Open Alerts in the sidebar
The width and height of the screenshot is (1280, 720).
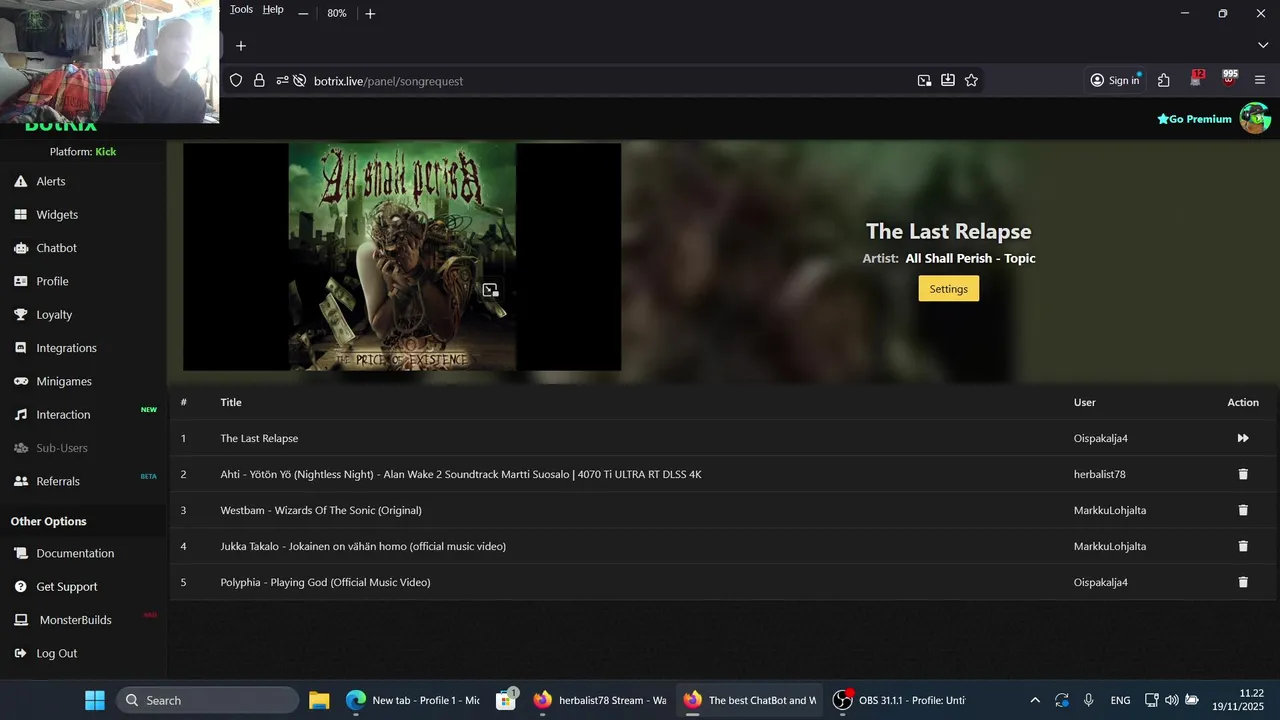point(50,181)
